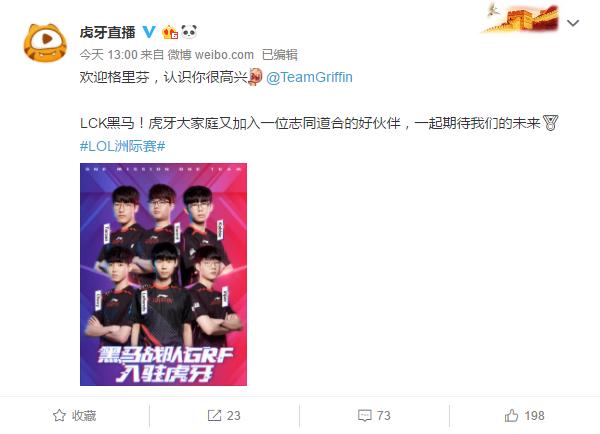Viewport: 600px width, 434px height.
Task: Open the GRF team poster thumbnail
Action: point(163,274)
